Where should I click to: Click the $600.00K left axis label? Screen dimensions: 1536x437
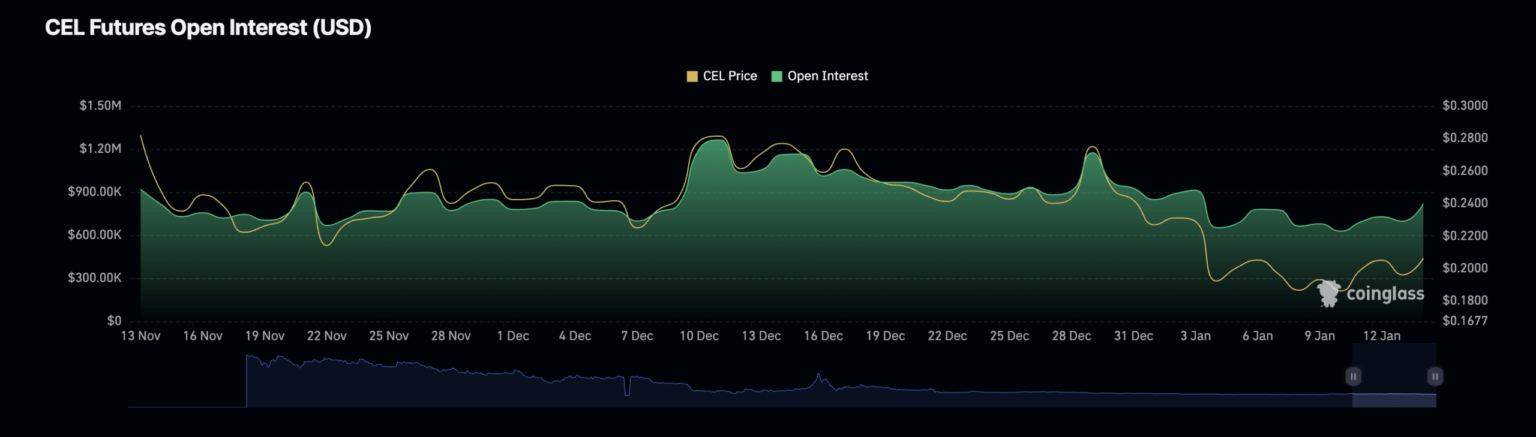pos(94,235)
